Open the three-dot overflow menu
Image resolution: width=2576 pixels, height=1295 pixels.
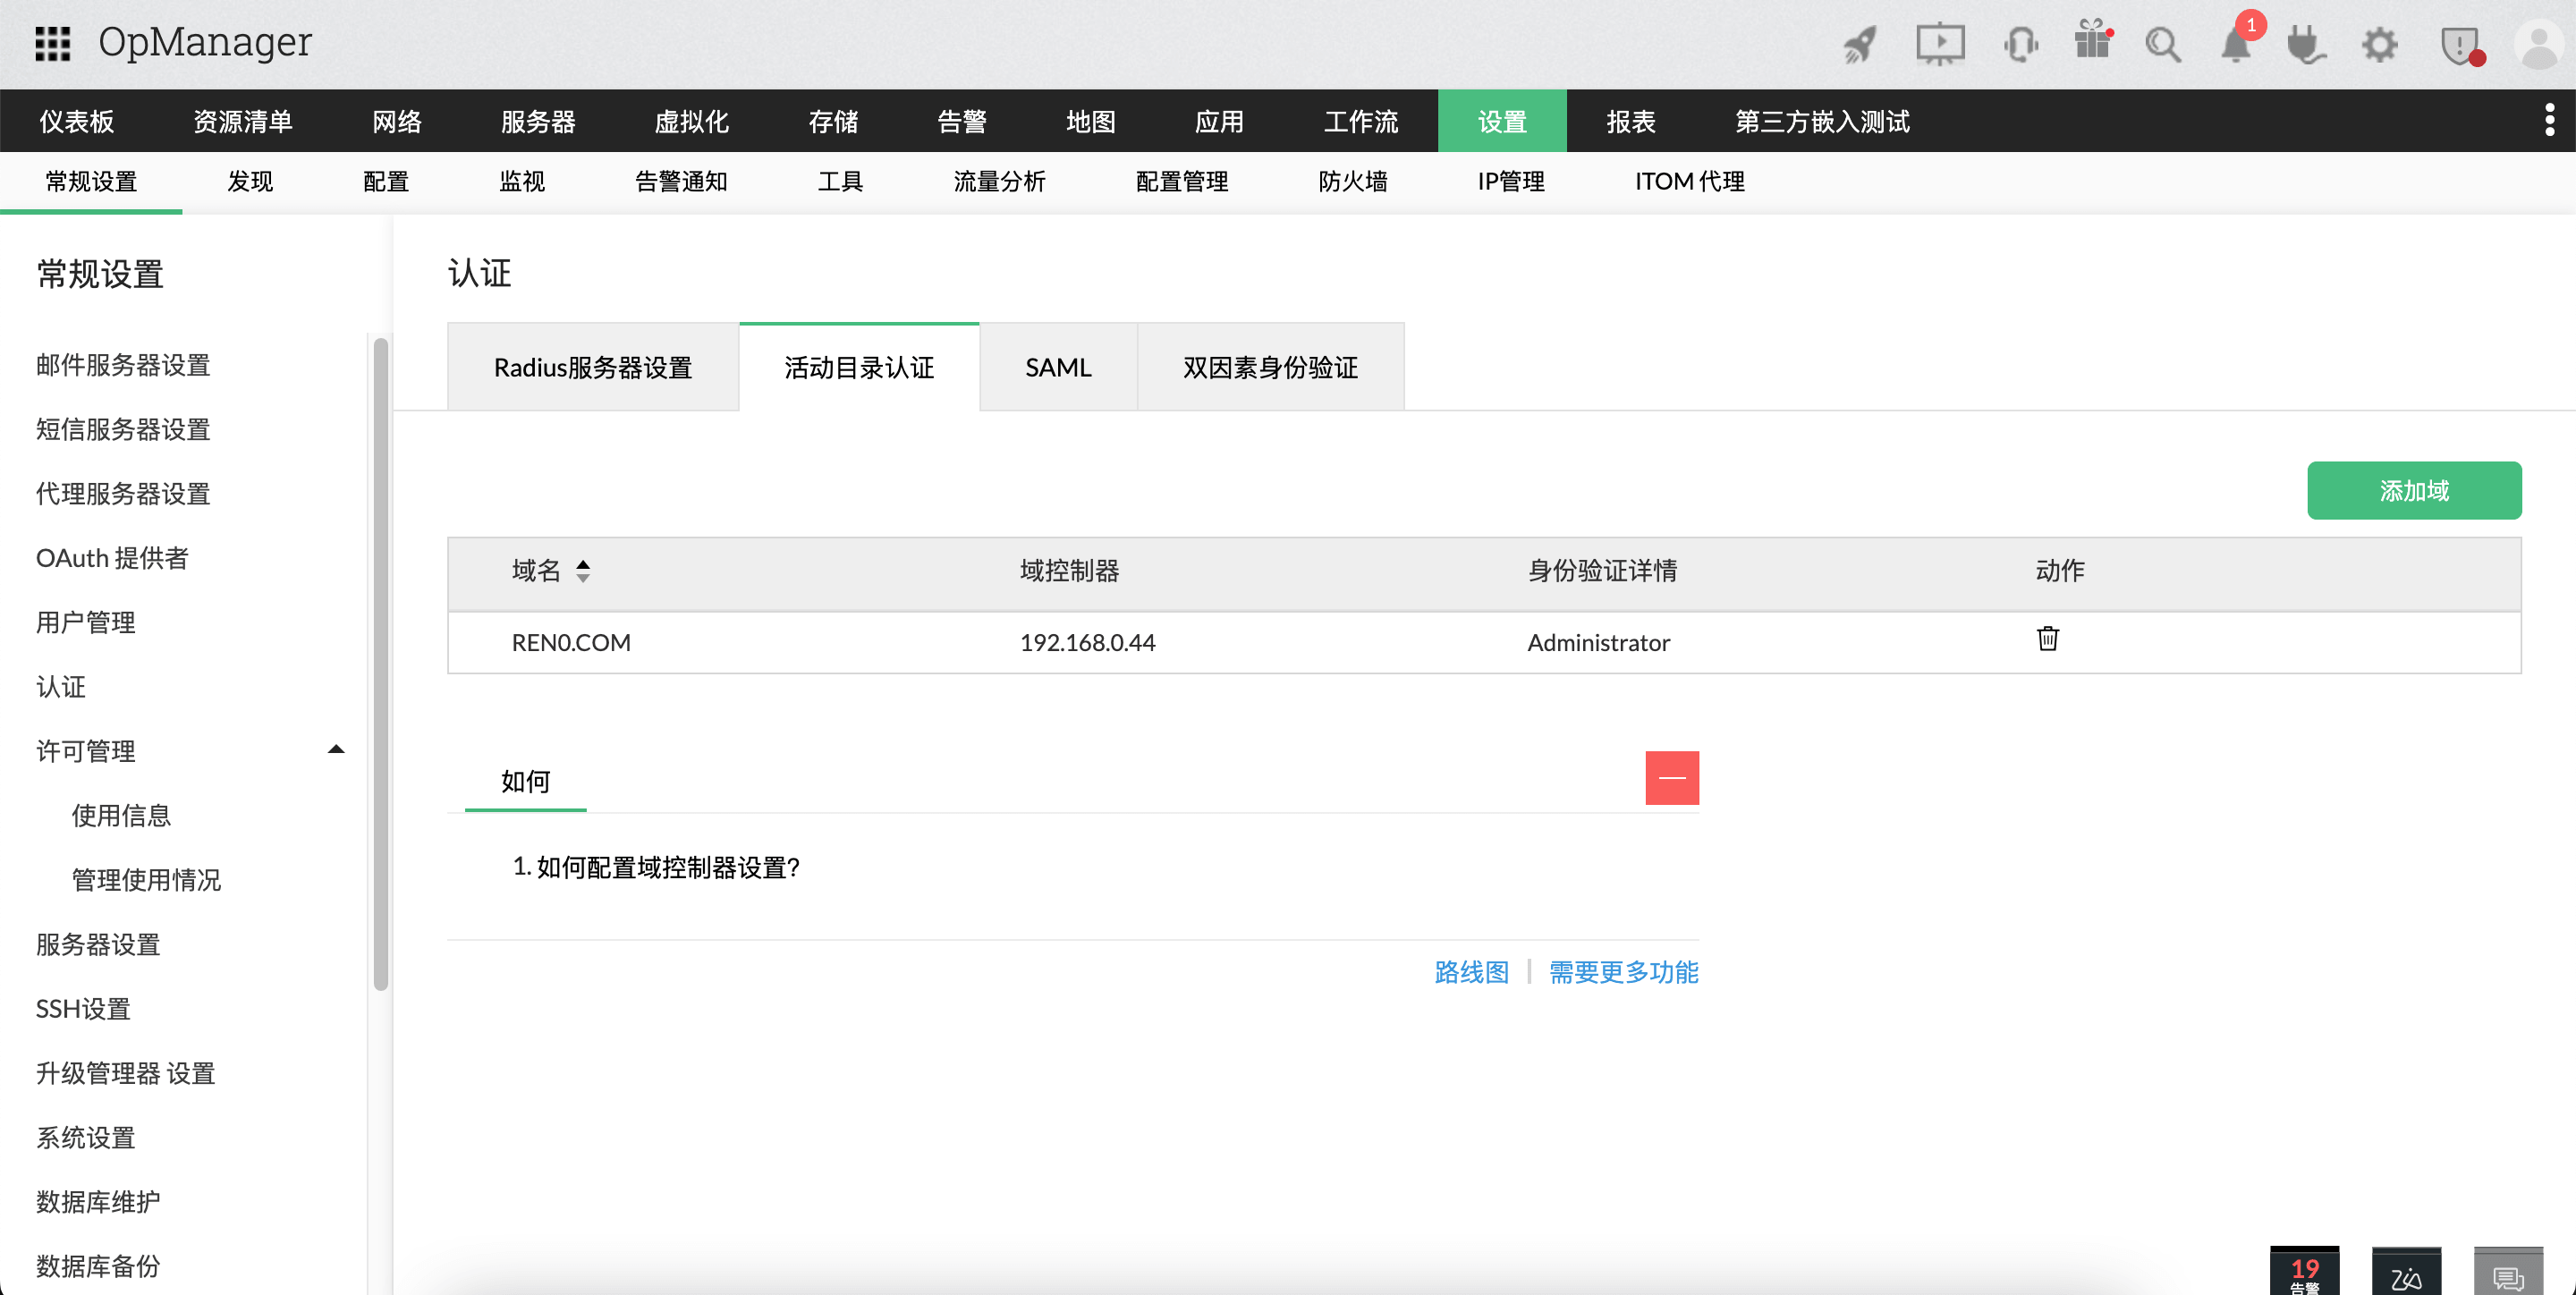[x=2551, y=120]
